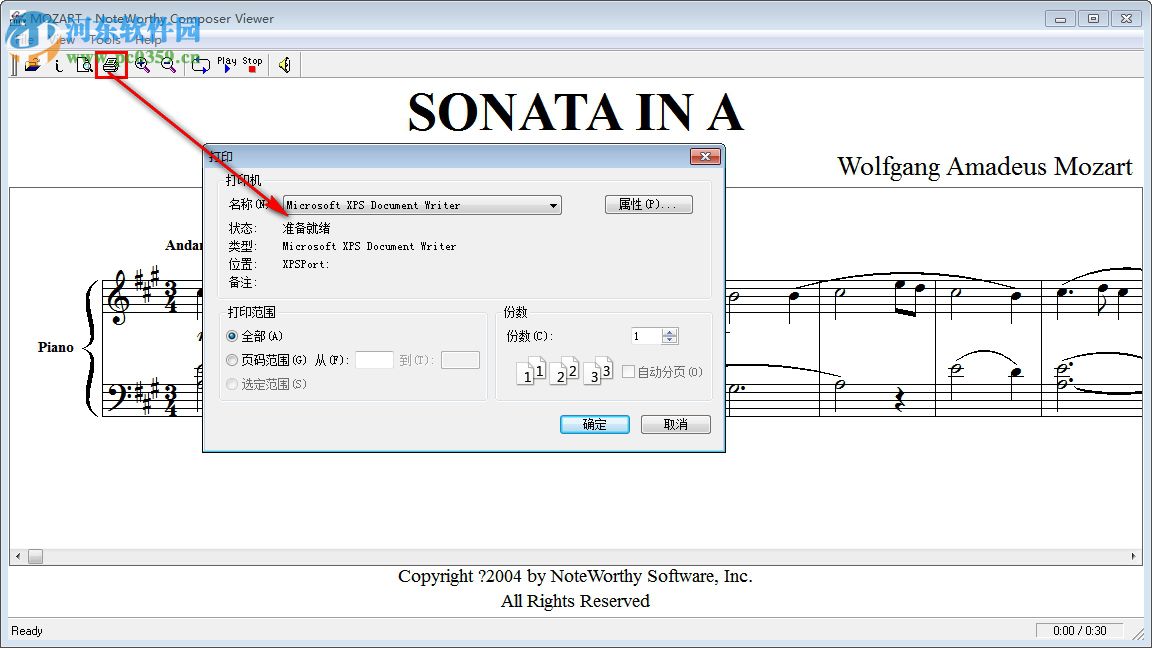Start playback with the Play icon
1152x648 pixels.
click(228, 66)
